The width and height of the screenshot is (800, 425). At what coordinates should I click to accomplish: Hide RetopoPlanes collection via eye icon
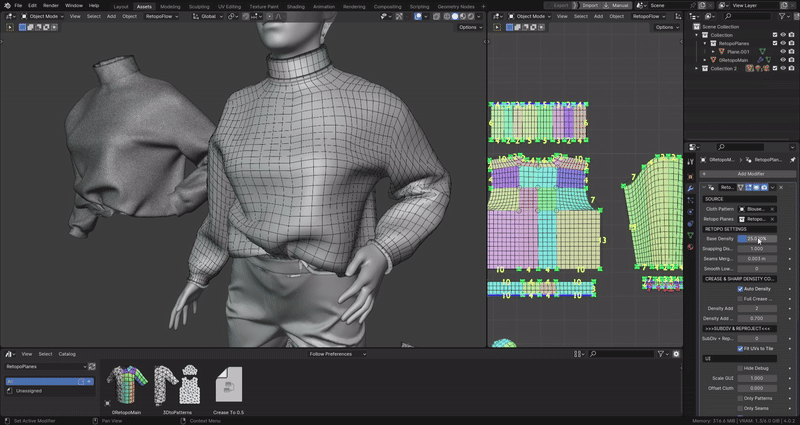(x=782, y=43)
